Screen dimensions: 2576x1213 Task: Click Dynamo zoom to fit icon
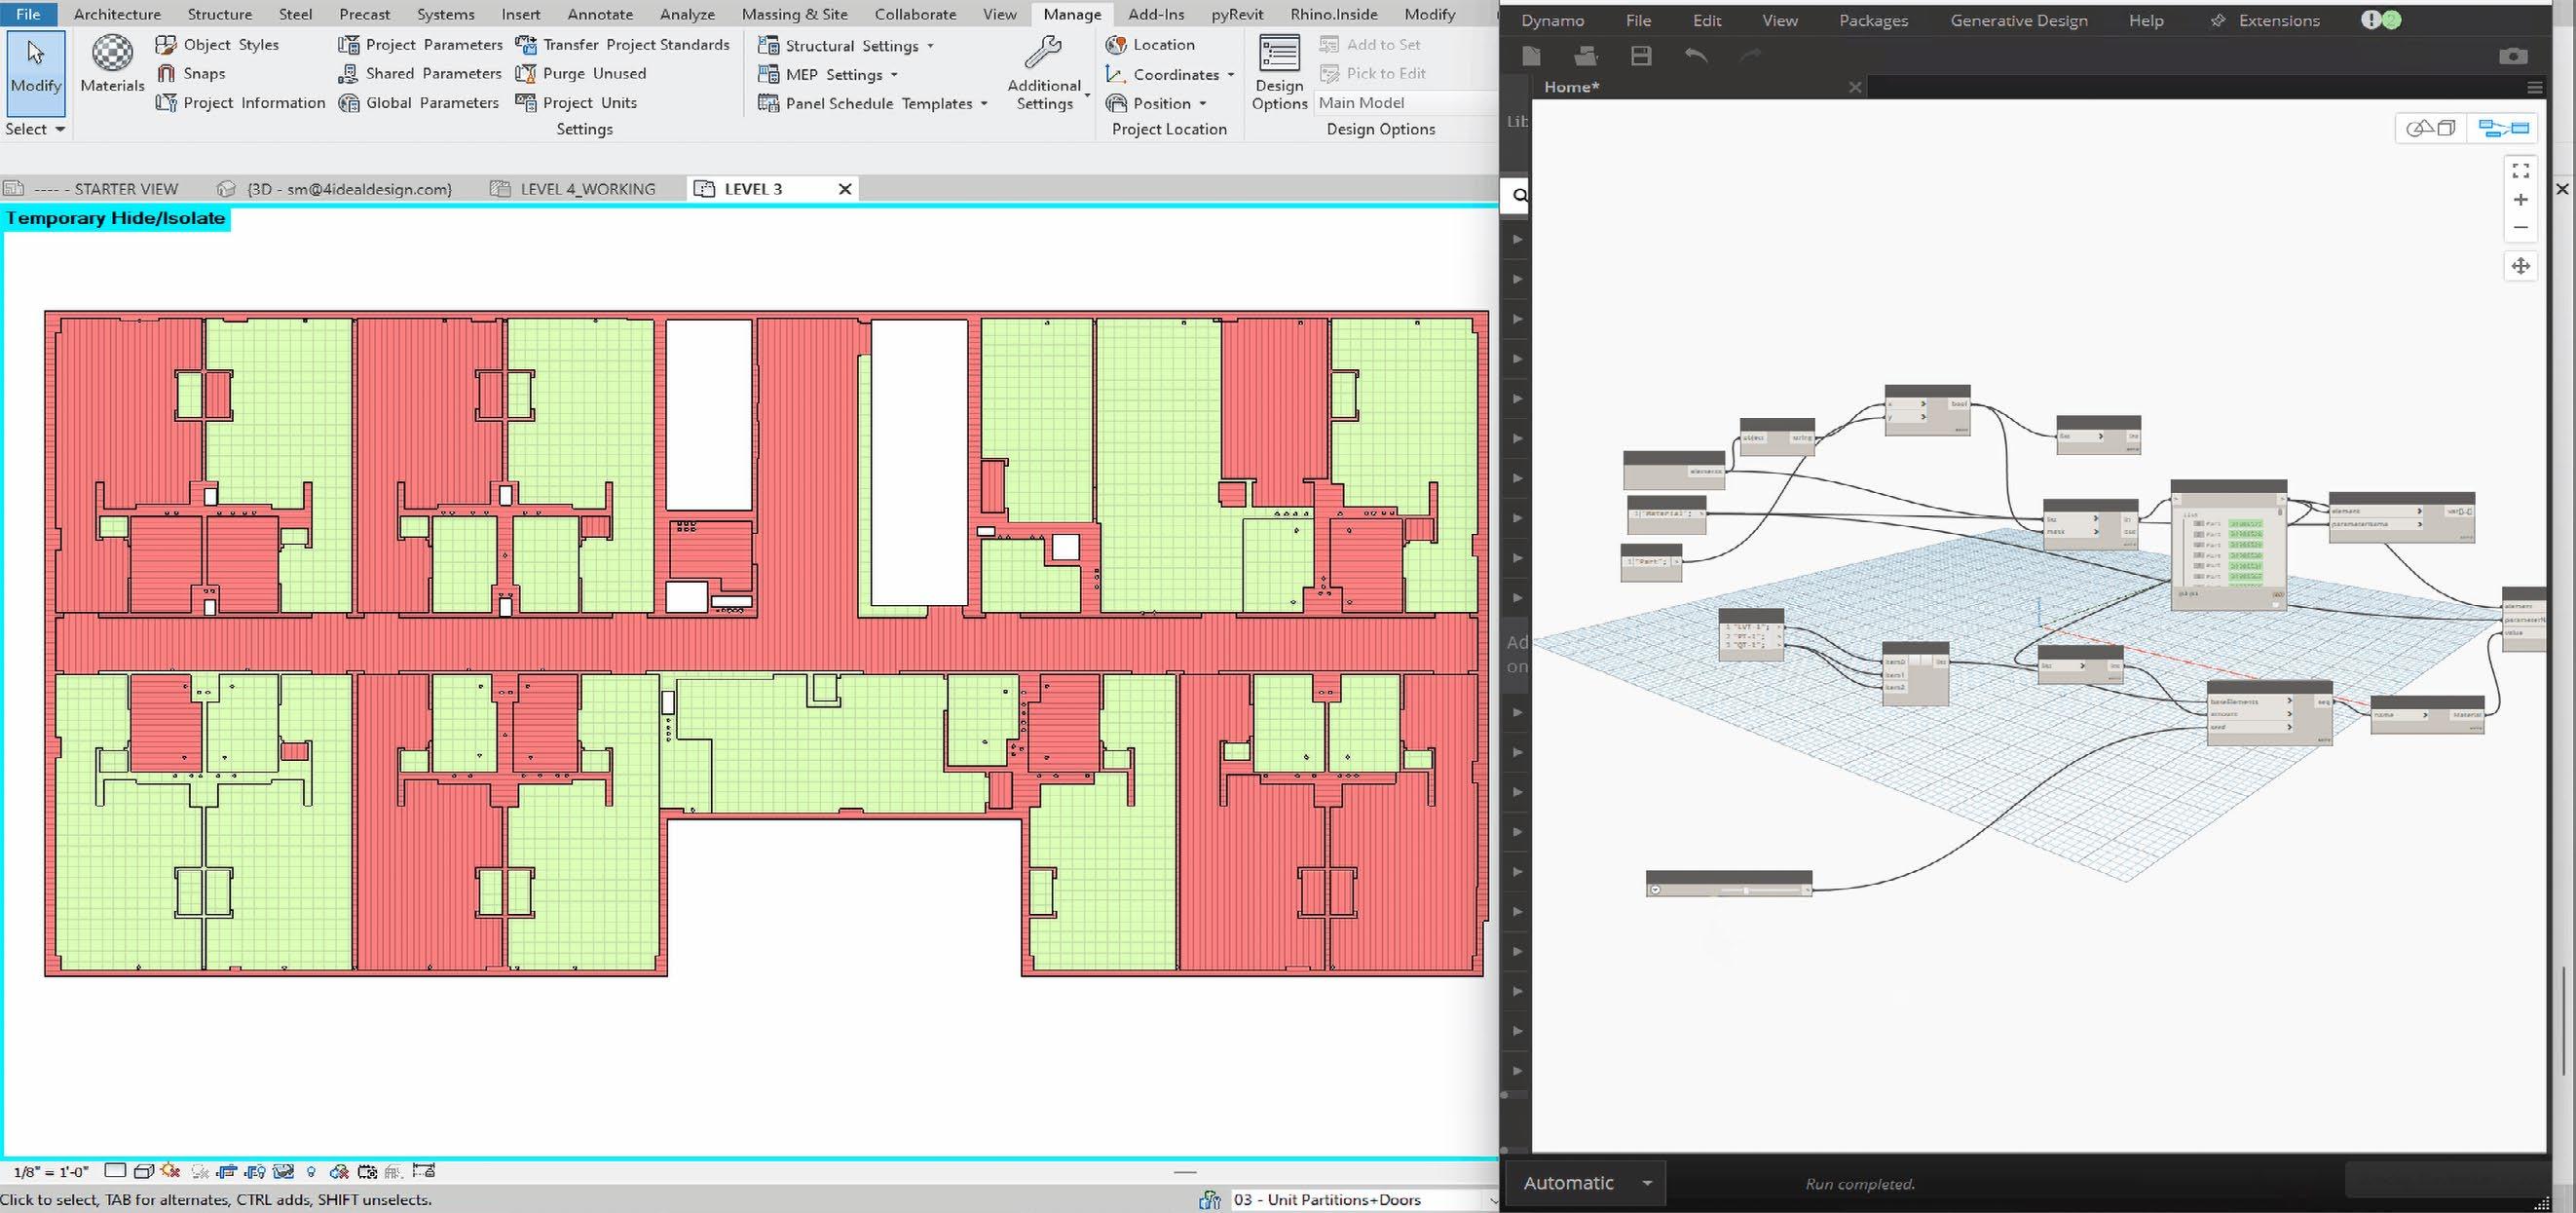pos(2521,171)
